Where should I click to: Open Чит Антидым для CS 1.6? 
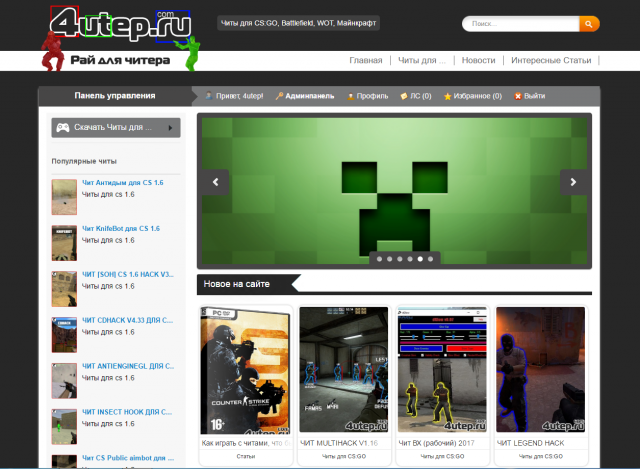122,182
